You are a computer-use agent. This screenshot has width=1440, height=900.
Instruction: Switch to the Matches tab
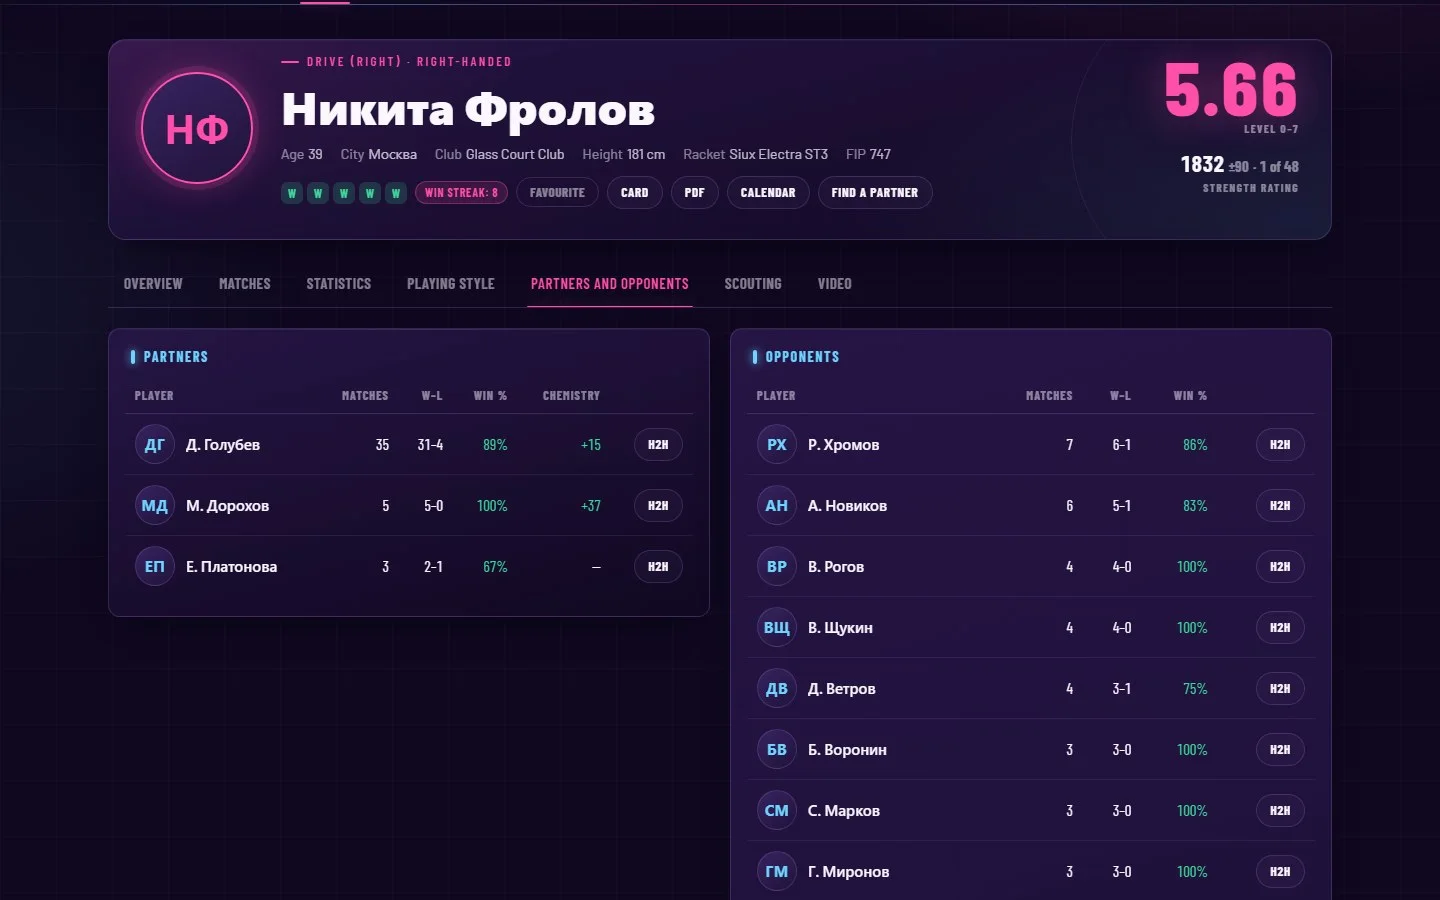pos(245,284)
